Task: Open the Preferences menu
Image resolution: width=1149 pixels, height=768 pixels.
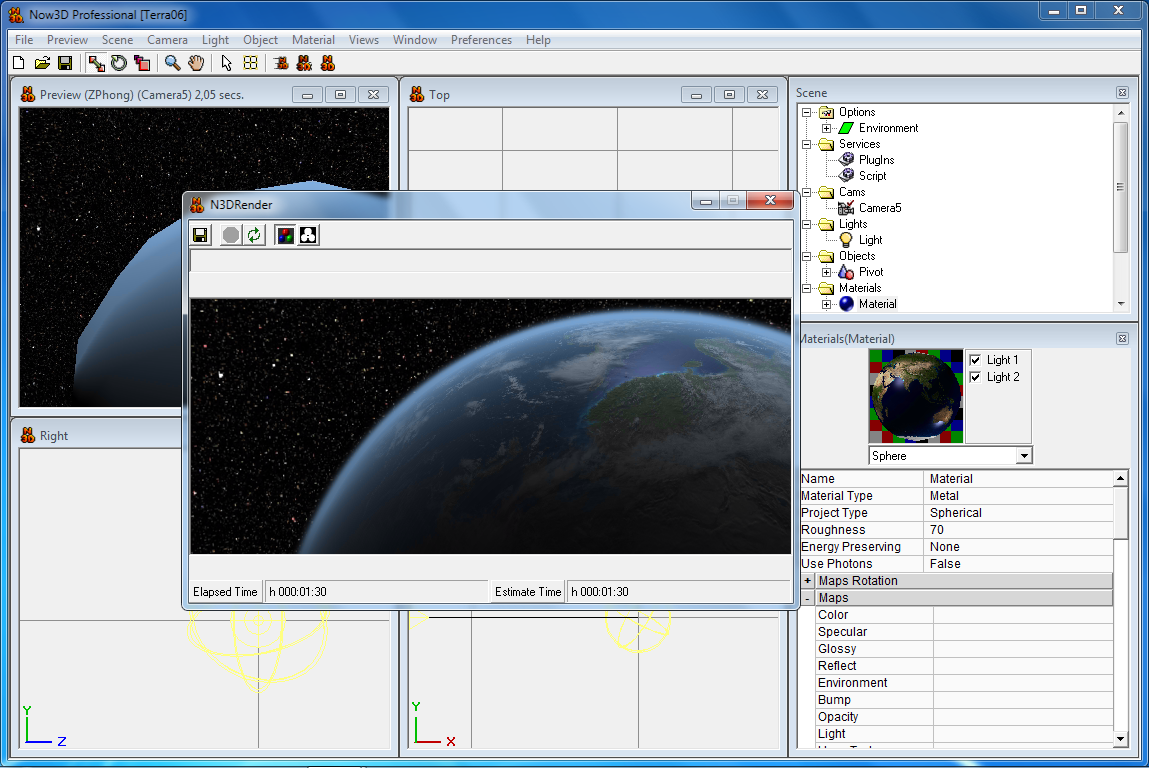Action: click(481, 40)
